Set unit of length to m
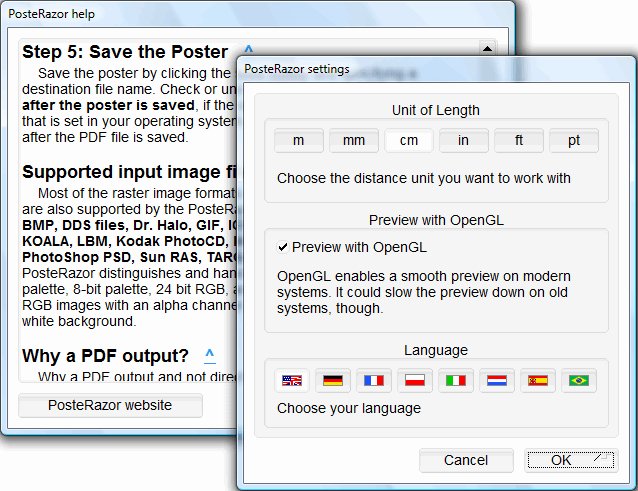 pos(299,140)
